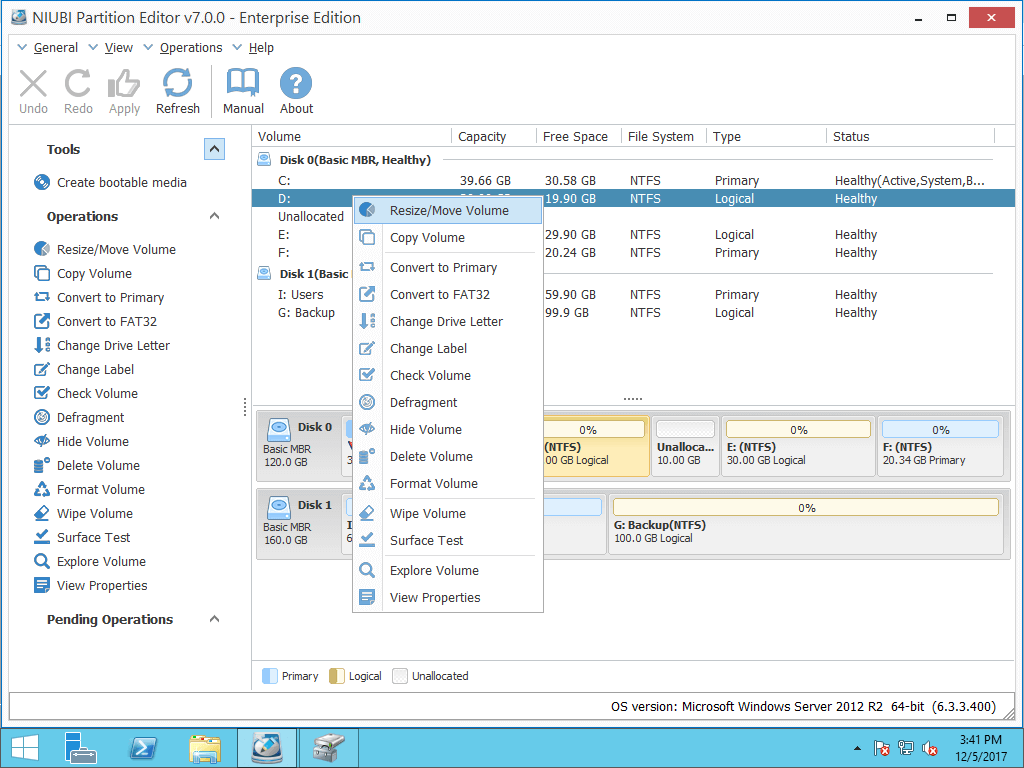Click sidebar Change Label icon

42,369
